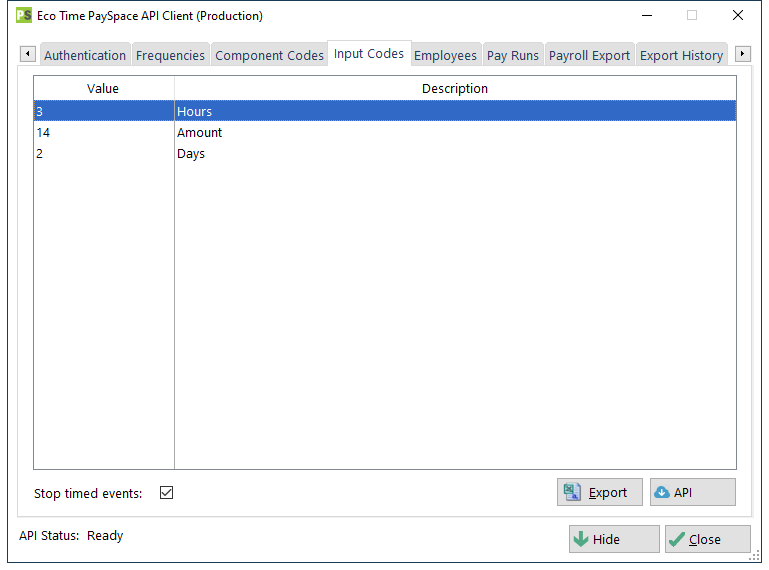View the Export History tab
The height and width of the screenshot is (570, 769).
681,55
